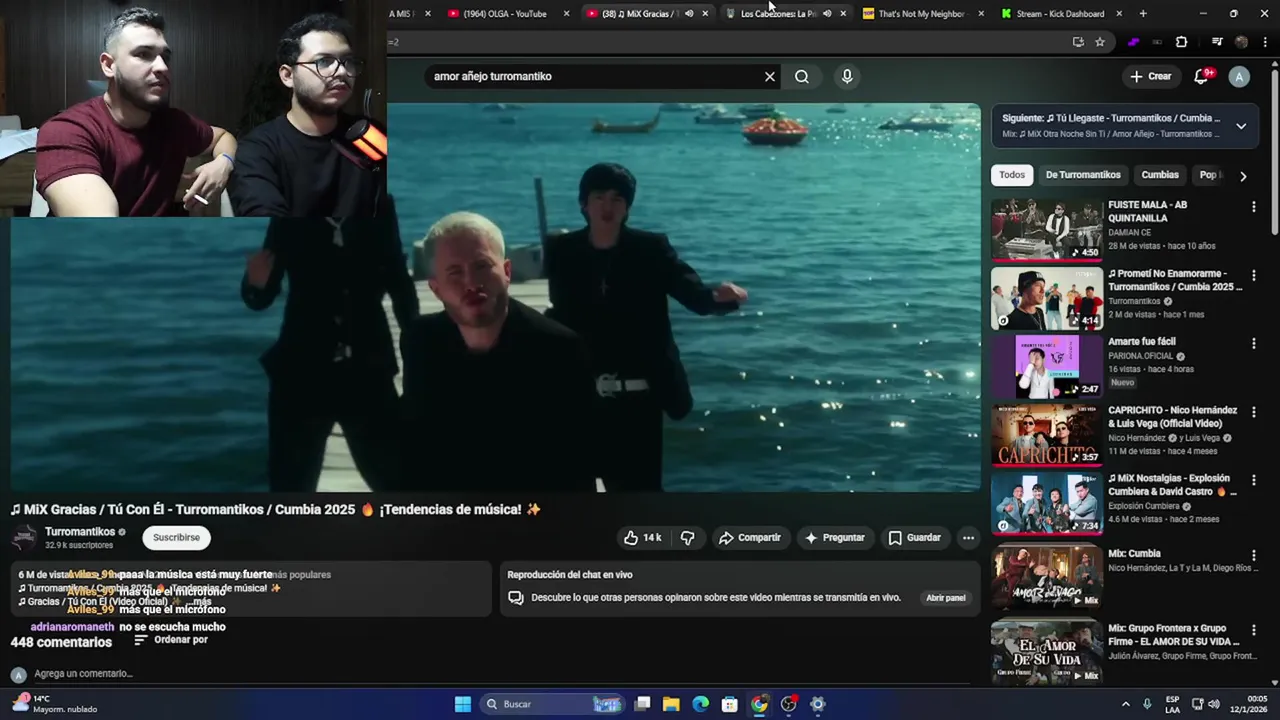
Task: Clear the search box with the X icon
Action: 770,77
